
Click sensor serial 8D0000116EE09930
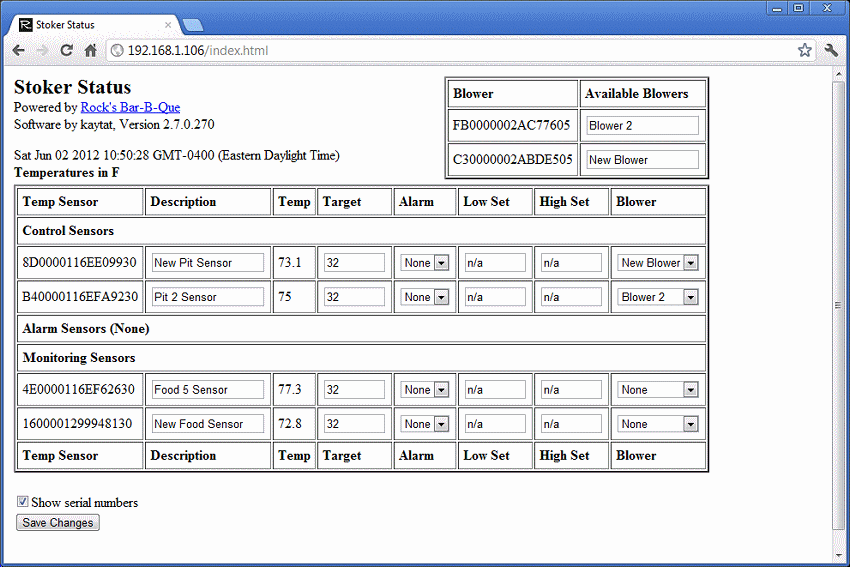tap(79, 263)
